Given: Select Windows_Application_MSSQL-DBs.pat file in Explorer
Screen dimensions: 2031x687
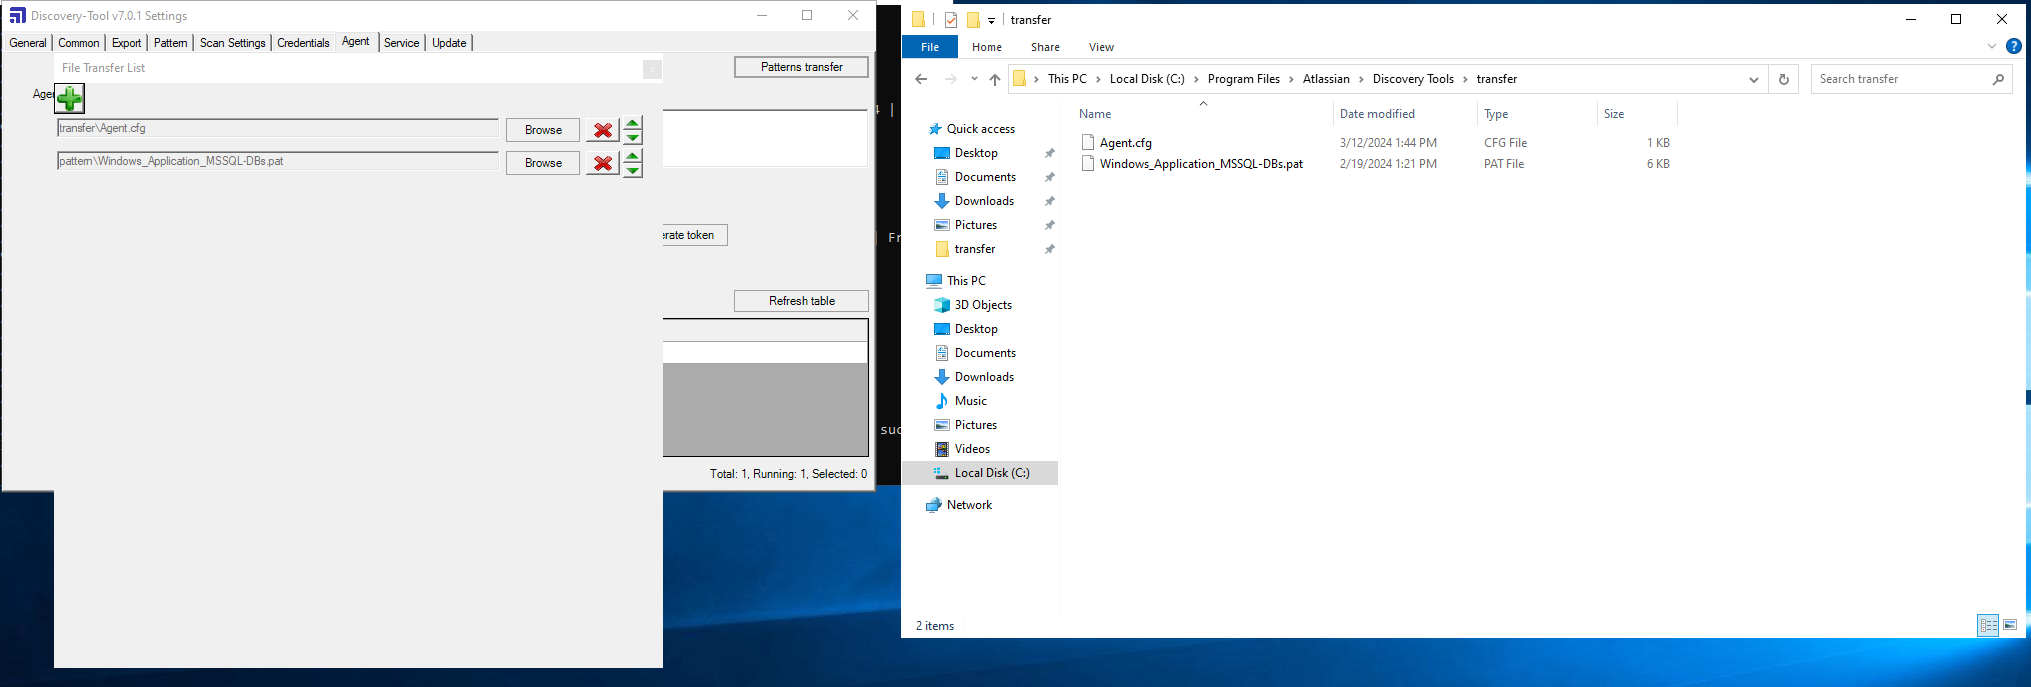Looking at the screenshot, I should pos(1201,164).
